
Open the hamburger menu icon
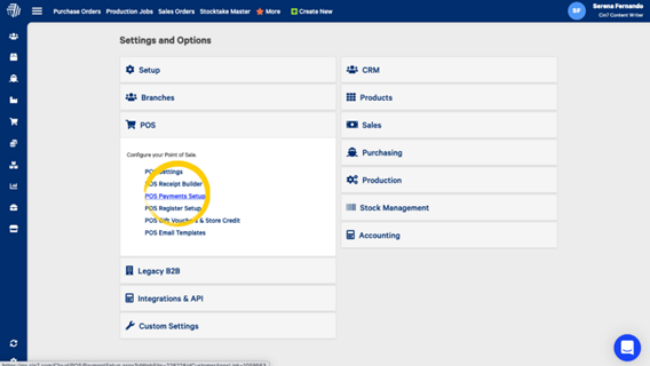click(37, 11)
